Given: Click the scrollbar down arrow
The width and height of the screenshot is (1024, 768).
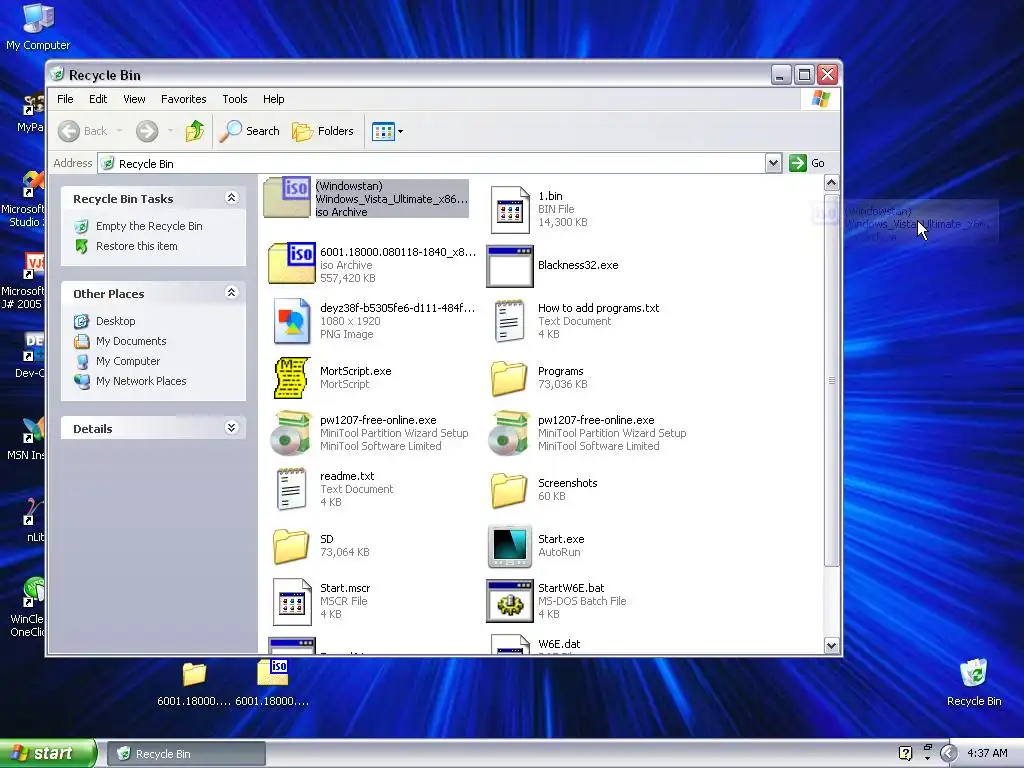Looking at the screenshot, I should pos(831,645).
